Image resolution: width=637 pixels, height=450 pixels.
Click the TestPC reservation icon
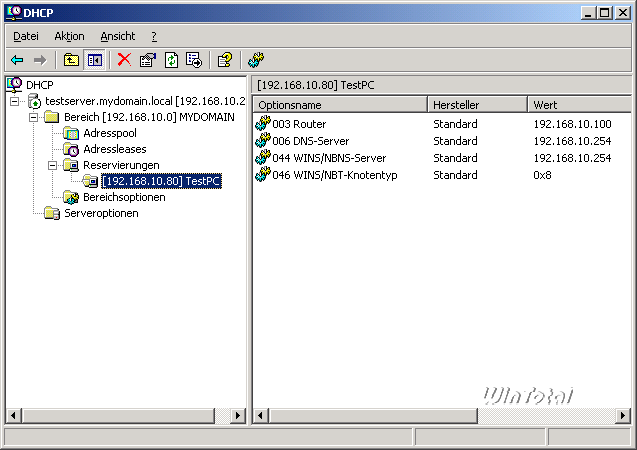90,181
